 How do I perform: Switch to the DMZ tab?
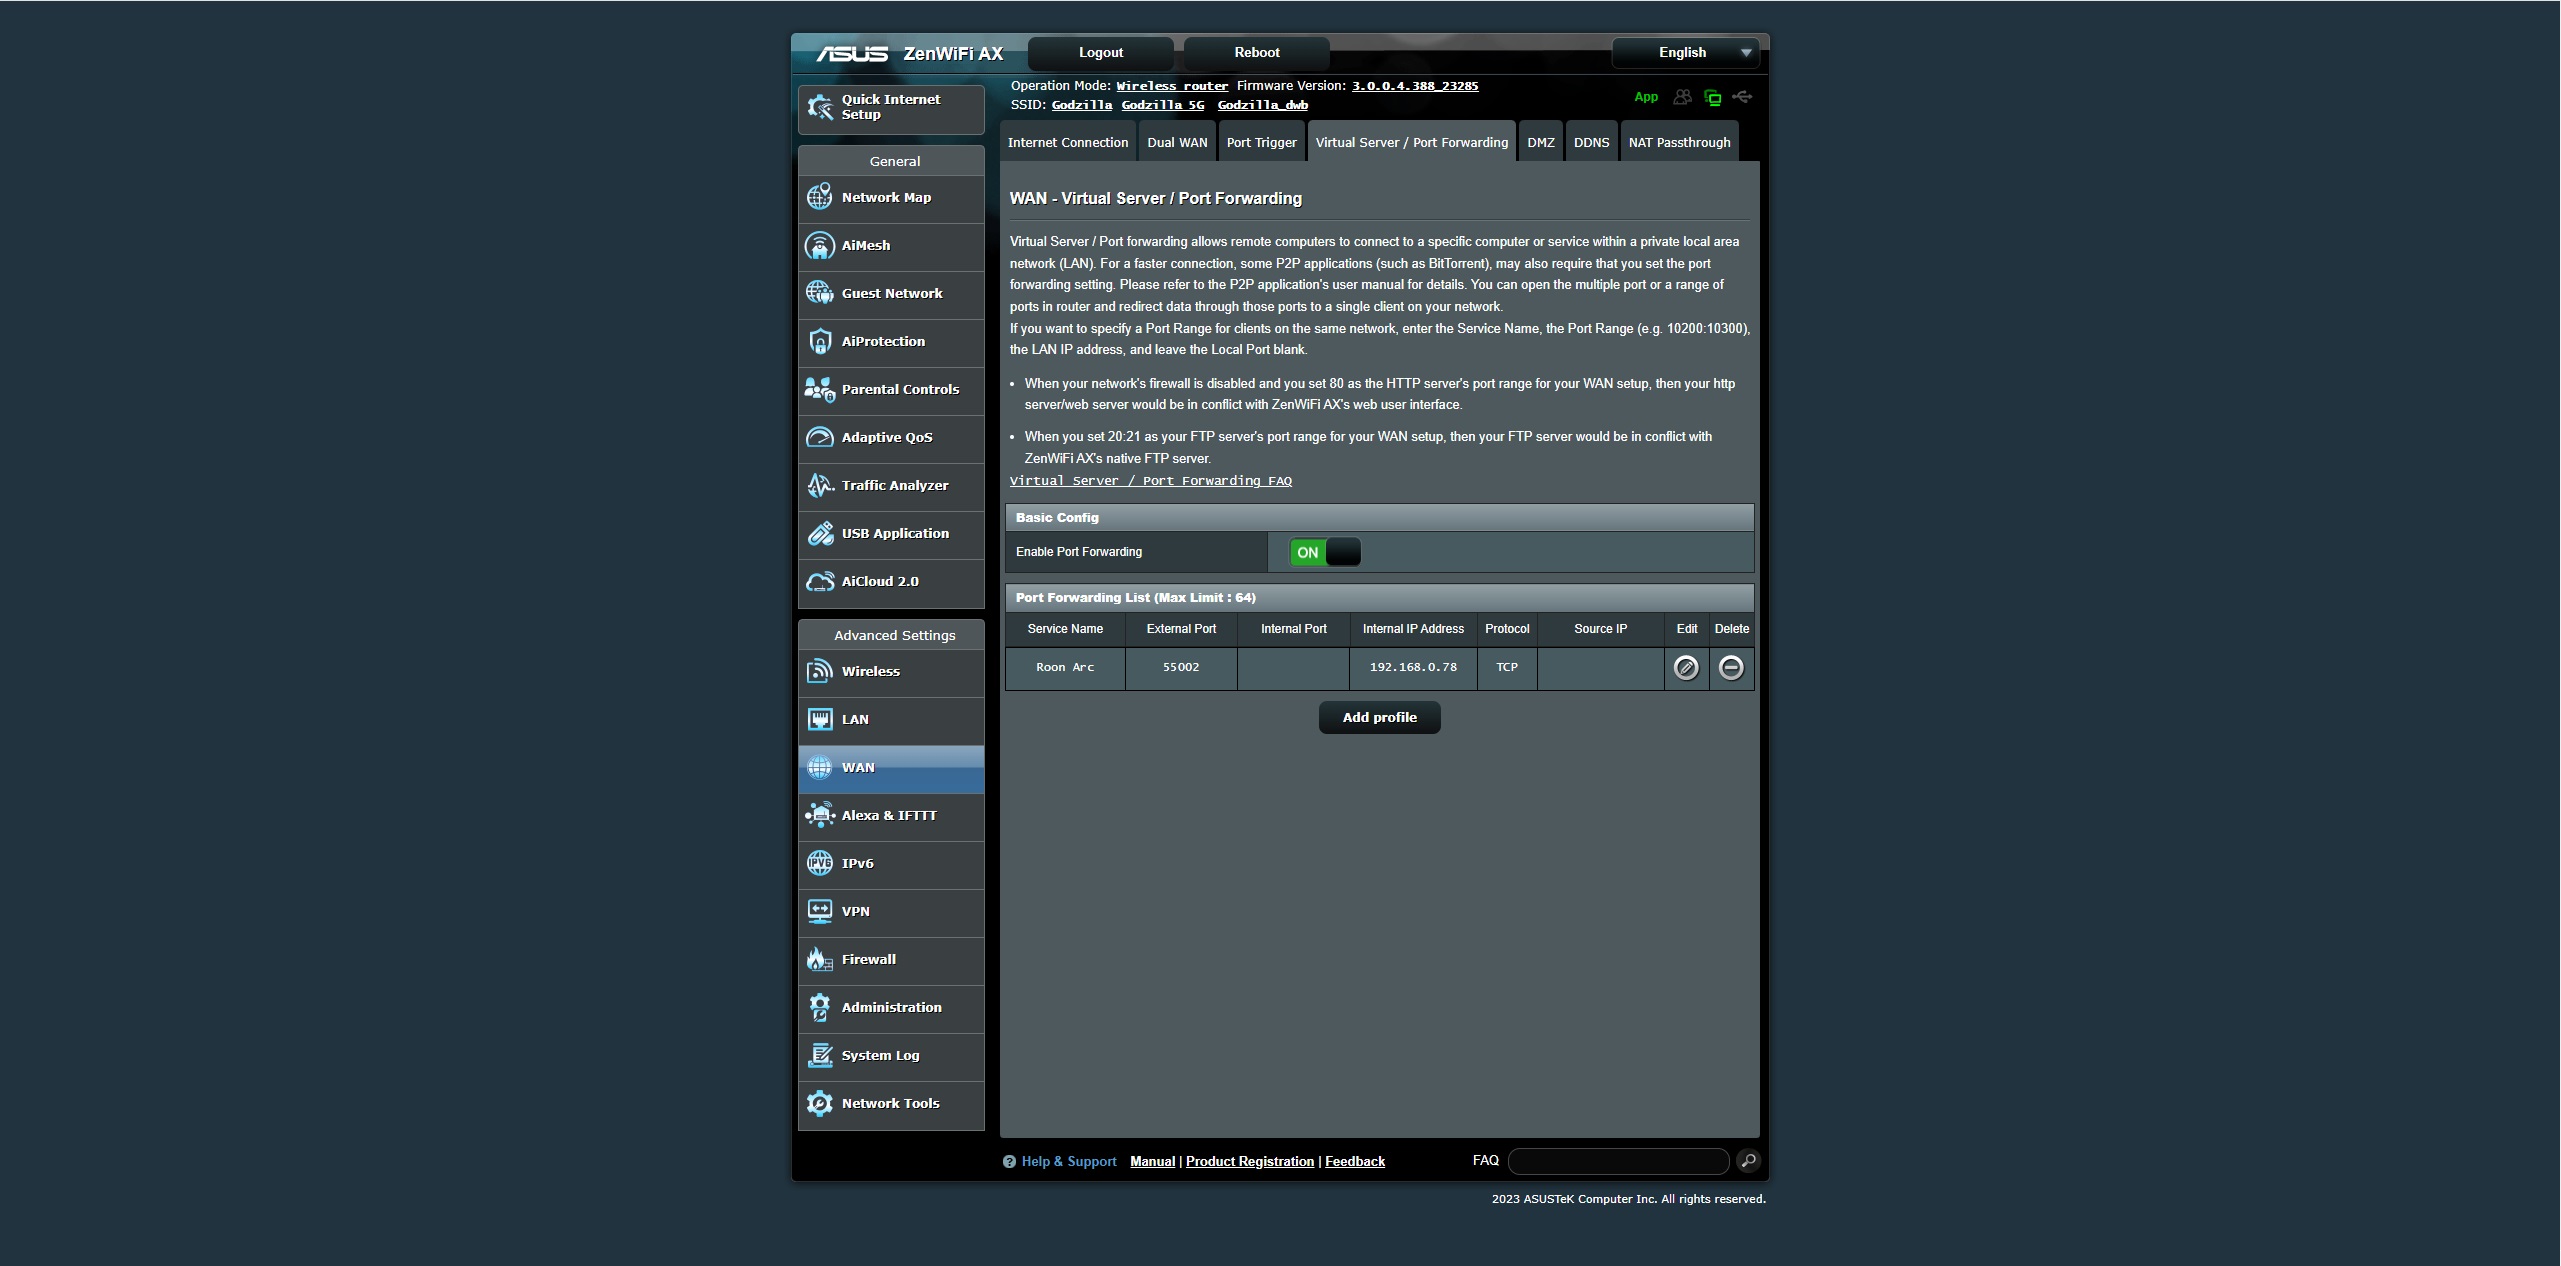click(1540, 142)
